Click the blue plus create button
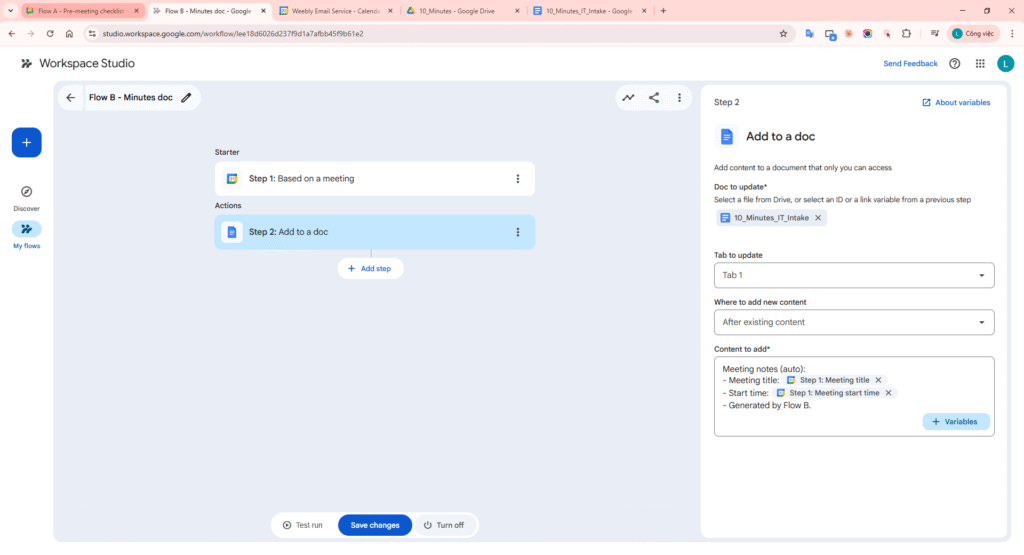 click(26, 142)
